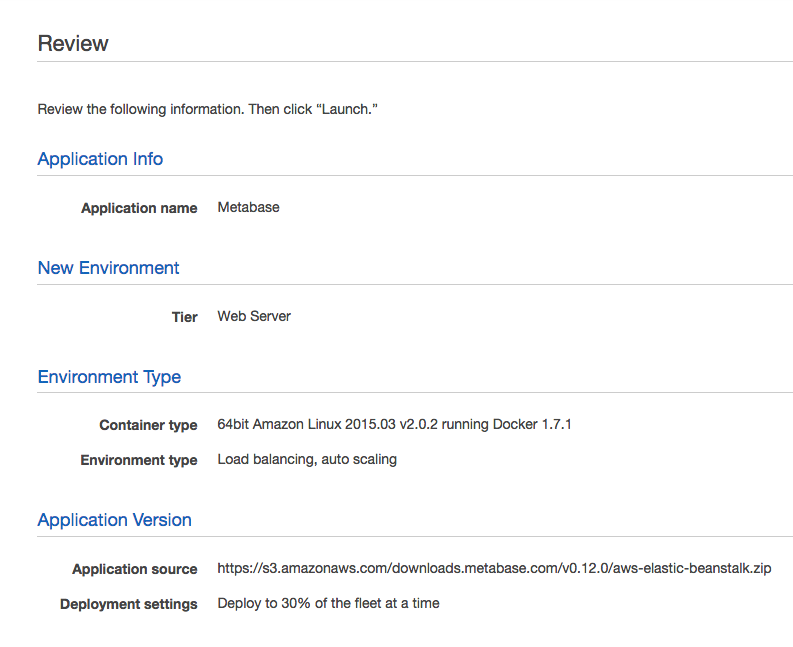Viewport: 793px width, 647px height.
Task: Click the Application source label
Action: pyautogui.click(x=135, y=569)
